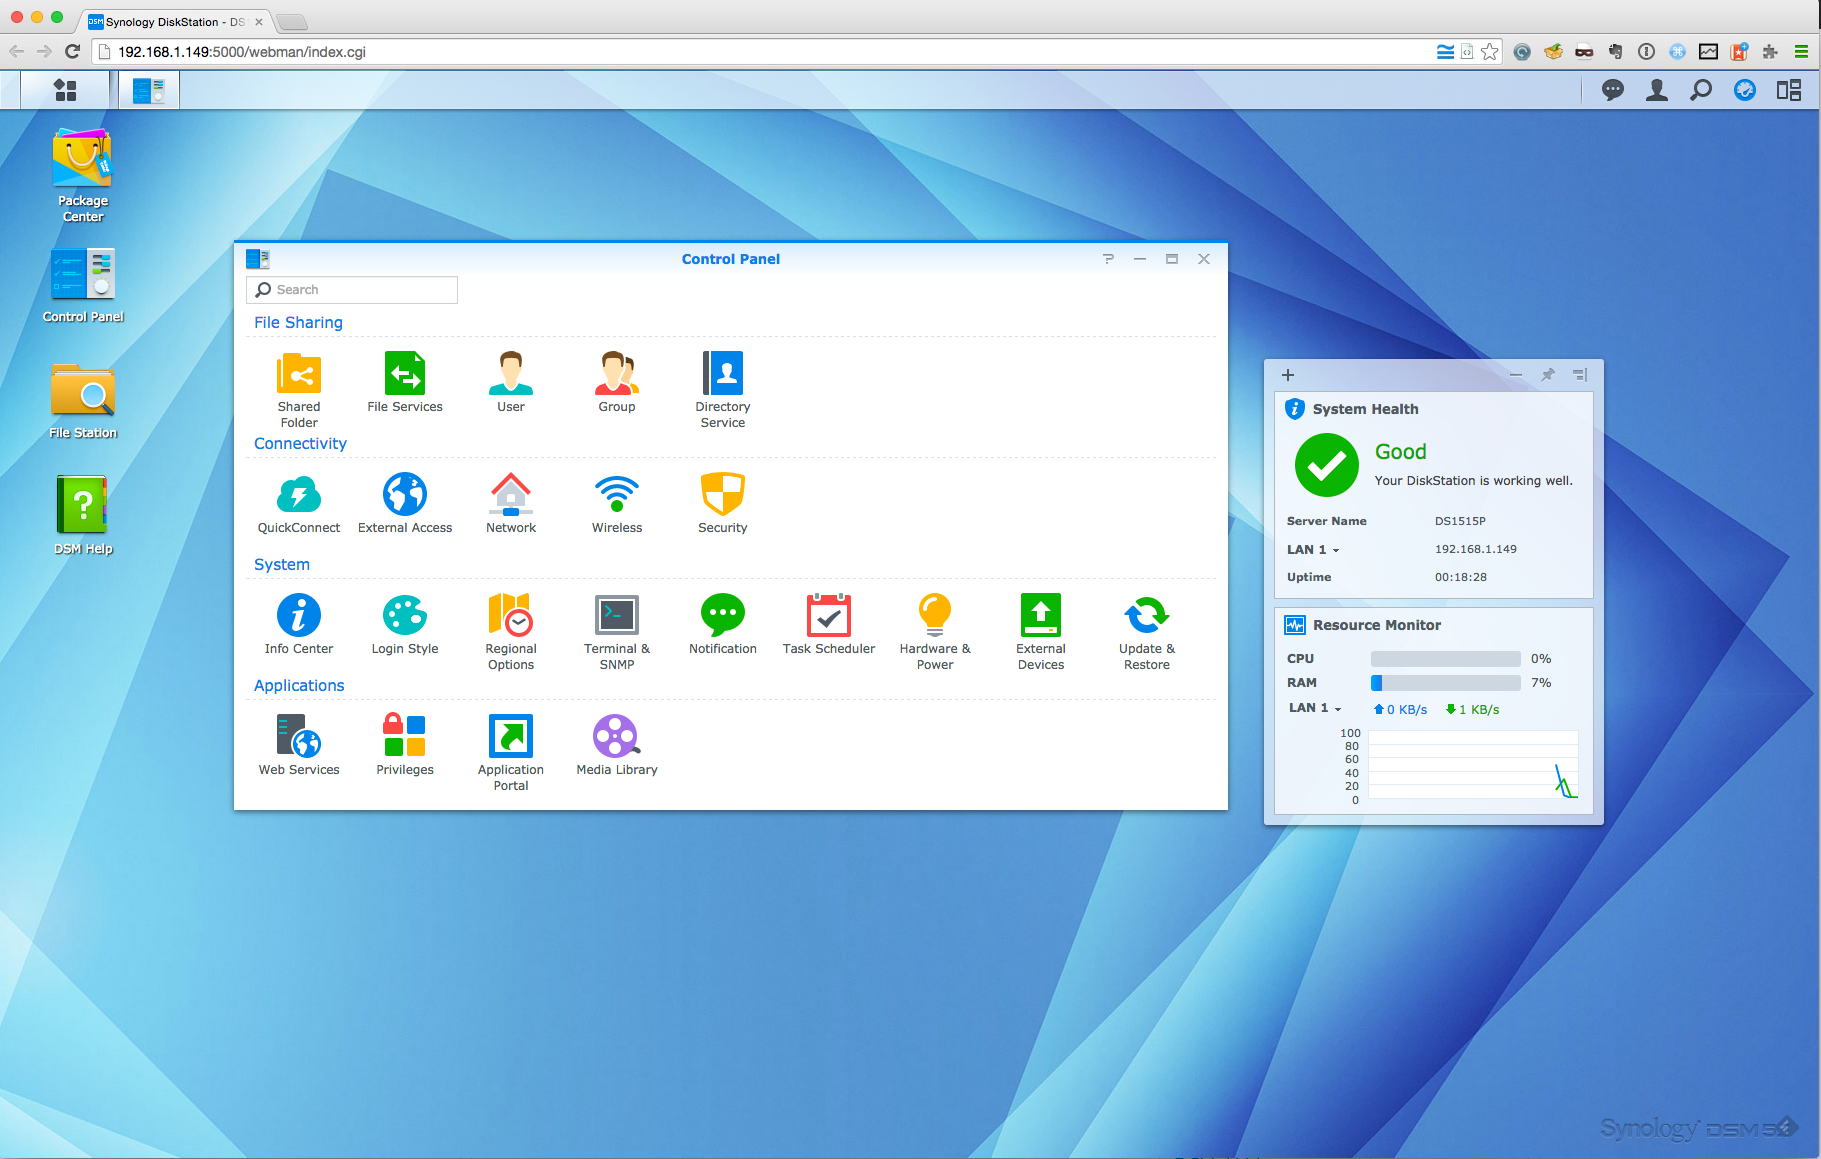Open the DSM main menu

click(65, 90)
